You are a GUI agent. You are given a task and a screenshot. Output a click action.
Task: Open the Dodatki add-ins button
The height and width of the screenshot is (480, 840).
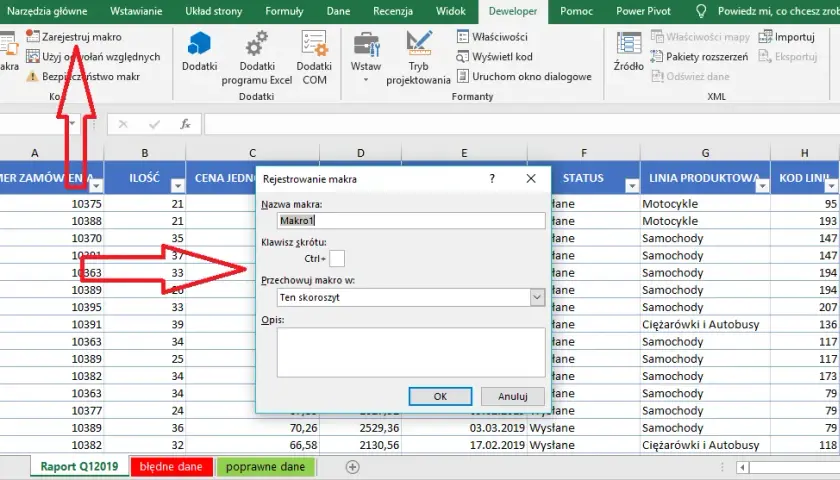[x=199, y=51]
